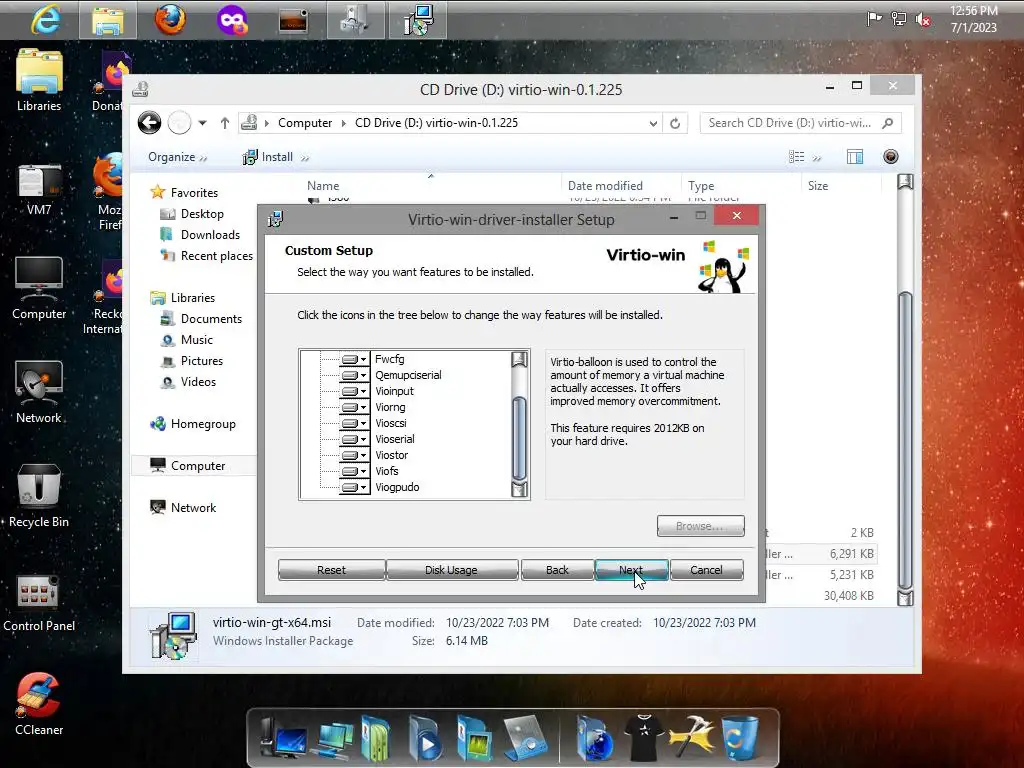Select the Viogpudo feature label
Viewport: 1024px width, 768px height.
(397, 487)
